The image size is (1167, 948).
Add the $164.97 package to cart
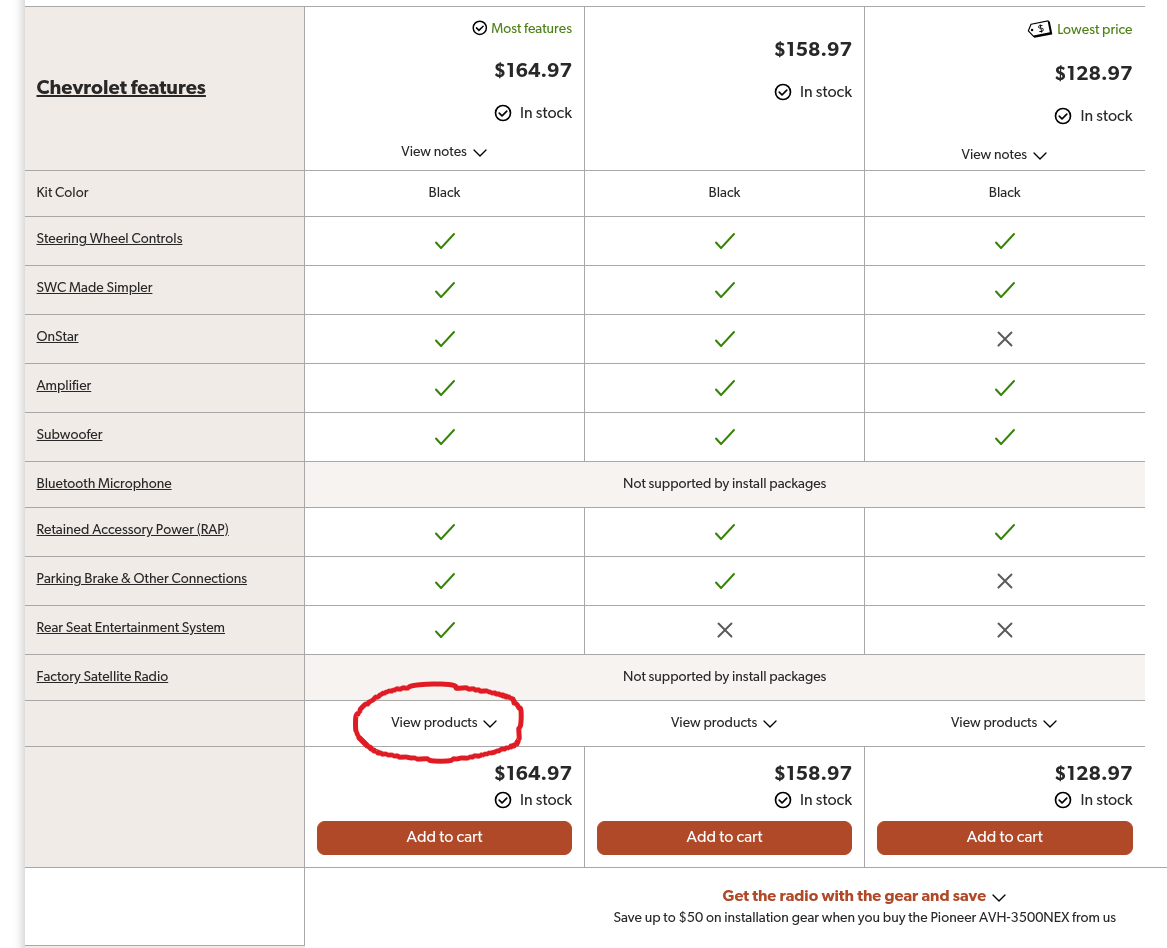click(x=444, y=837)
